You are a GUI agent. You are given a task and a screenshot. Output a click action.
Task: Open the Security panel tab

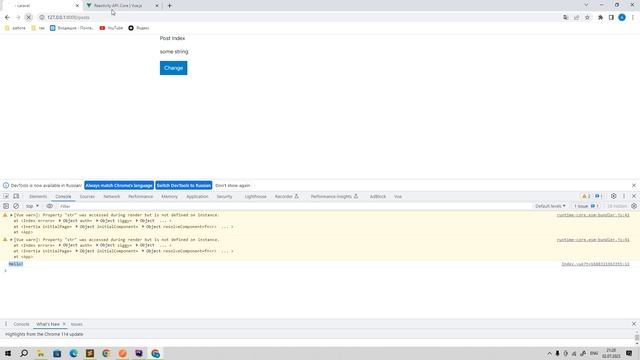tap(224, 196)
